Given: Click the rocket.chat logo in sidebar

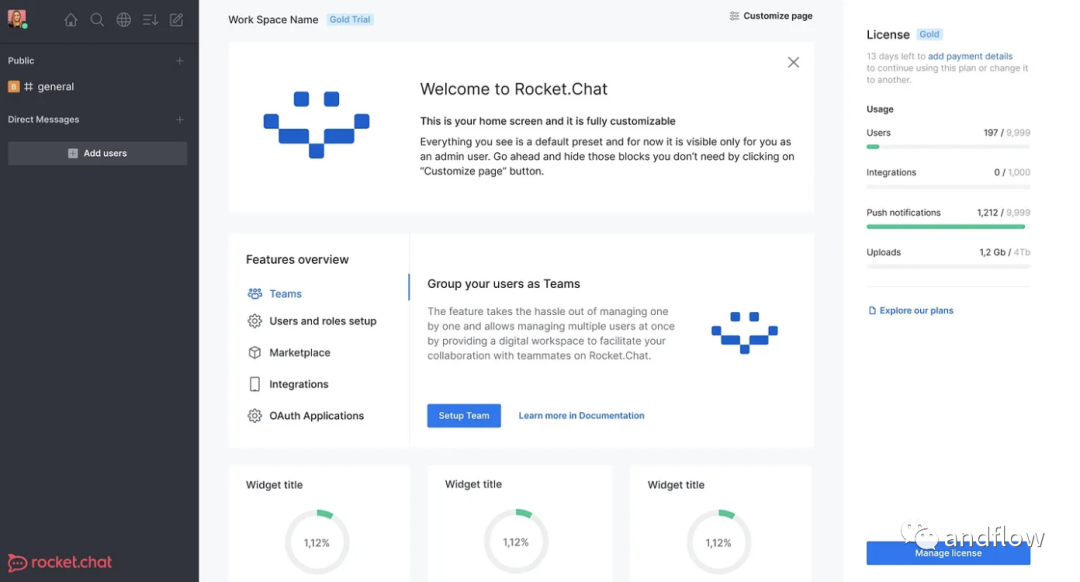Looking at the screenshot, I should point(60,563).
